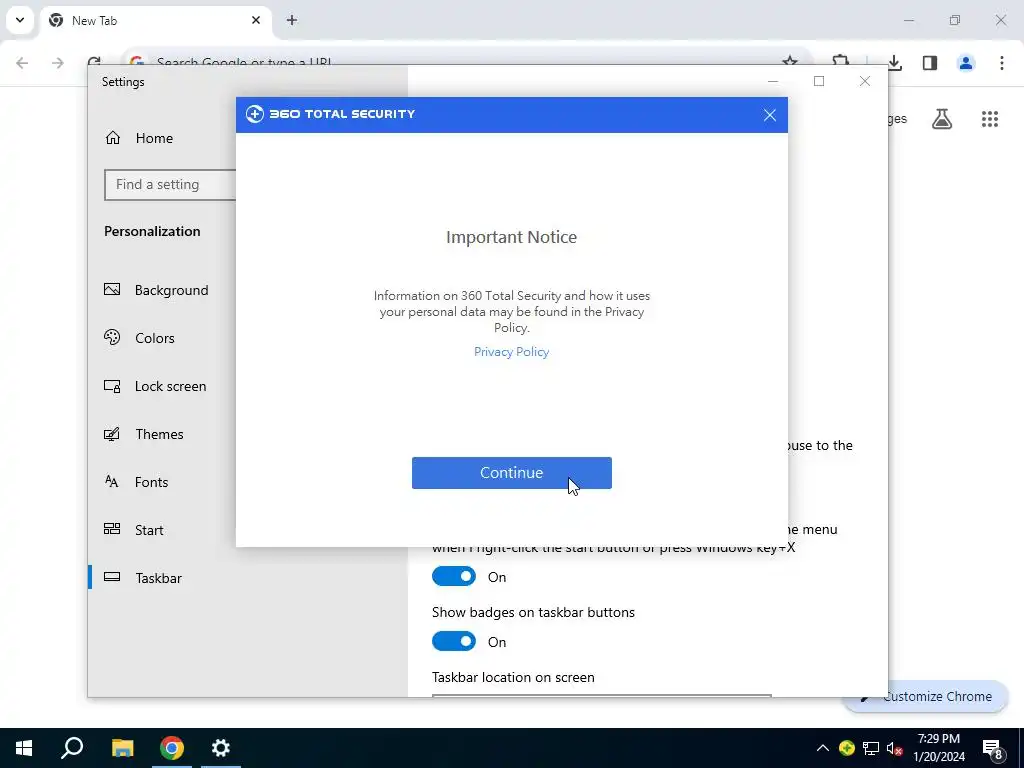Open Chrome profile avatar

pos(966,63)
